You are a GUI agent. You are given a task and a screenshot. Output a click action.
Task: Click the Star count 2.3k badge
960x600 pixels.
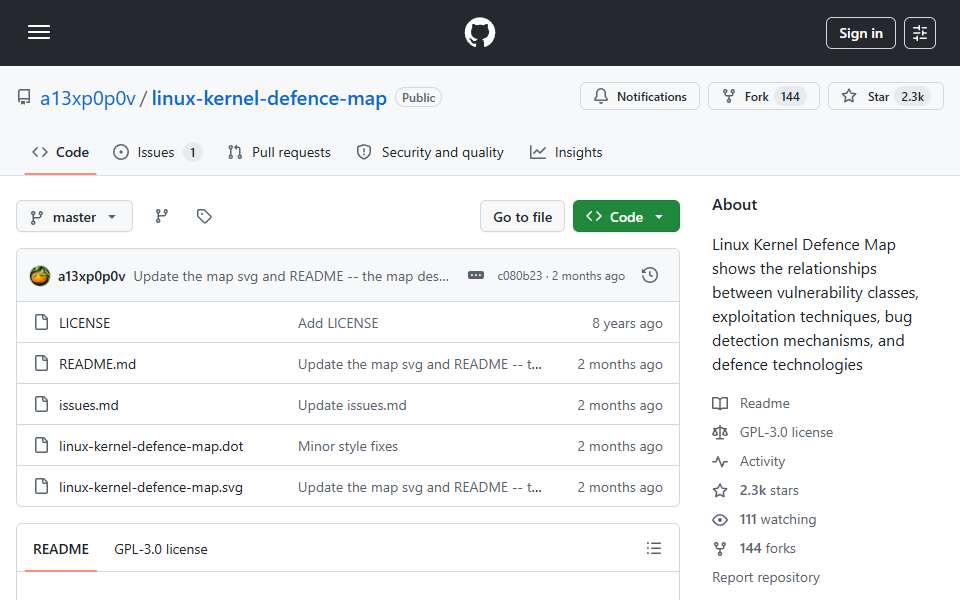click(x=912, y=97)
